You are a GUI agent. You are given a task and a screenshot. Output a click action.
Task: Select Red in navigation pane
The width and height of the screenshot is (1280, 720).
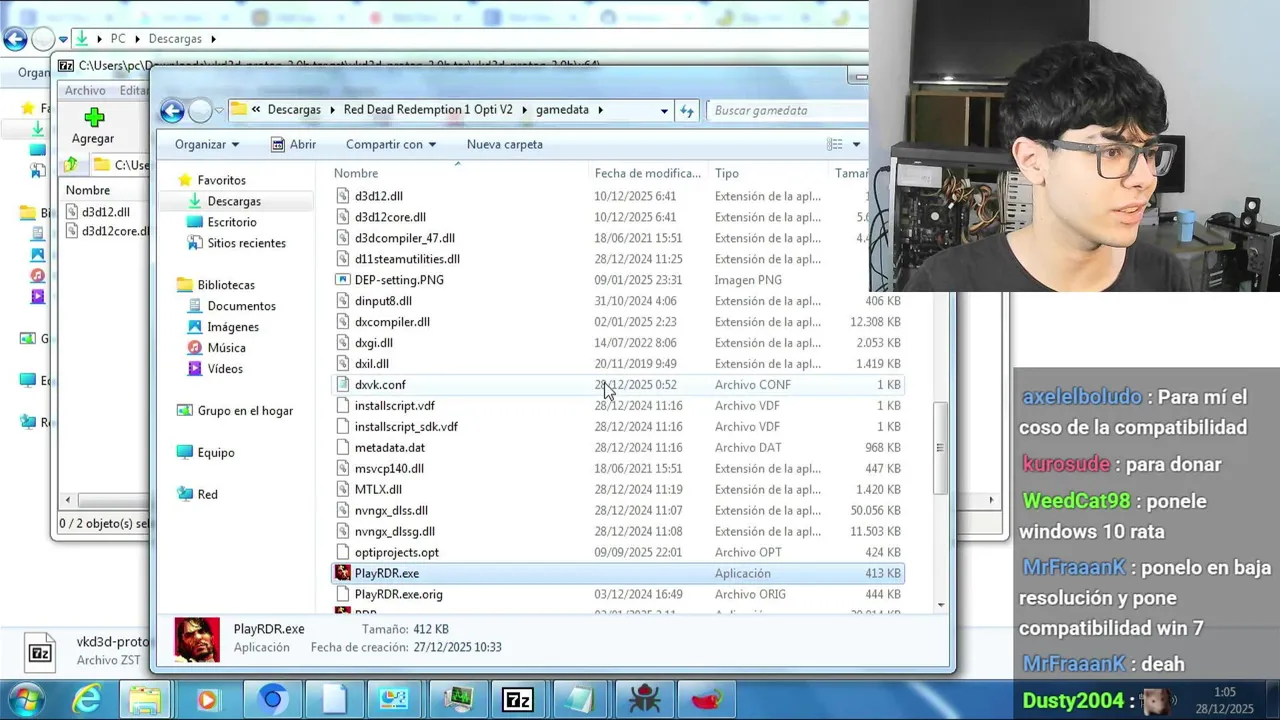click(x=207, y=495)
